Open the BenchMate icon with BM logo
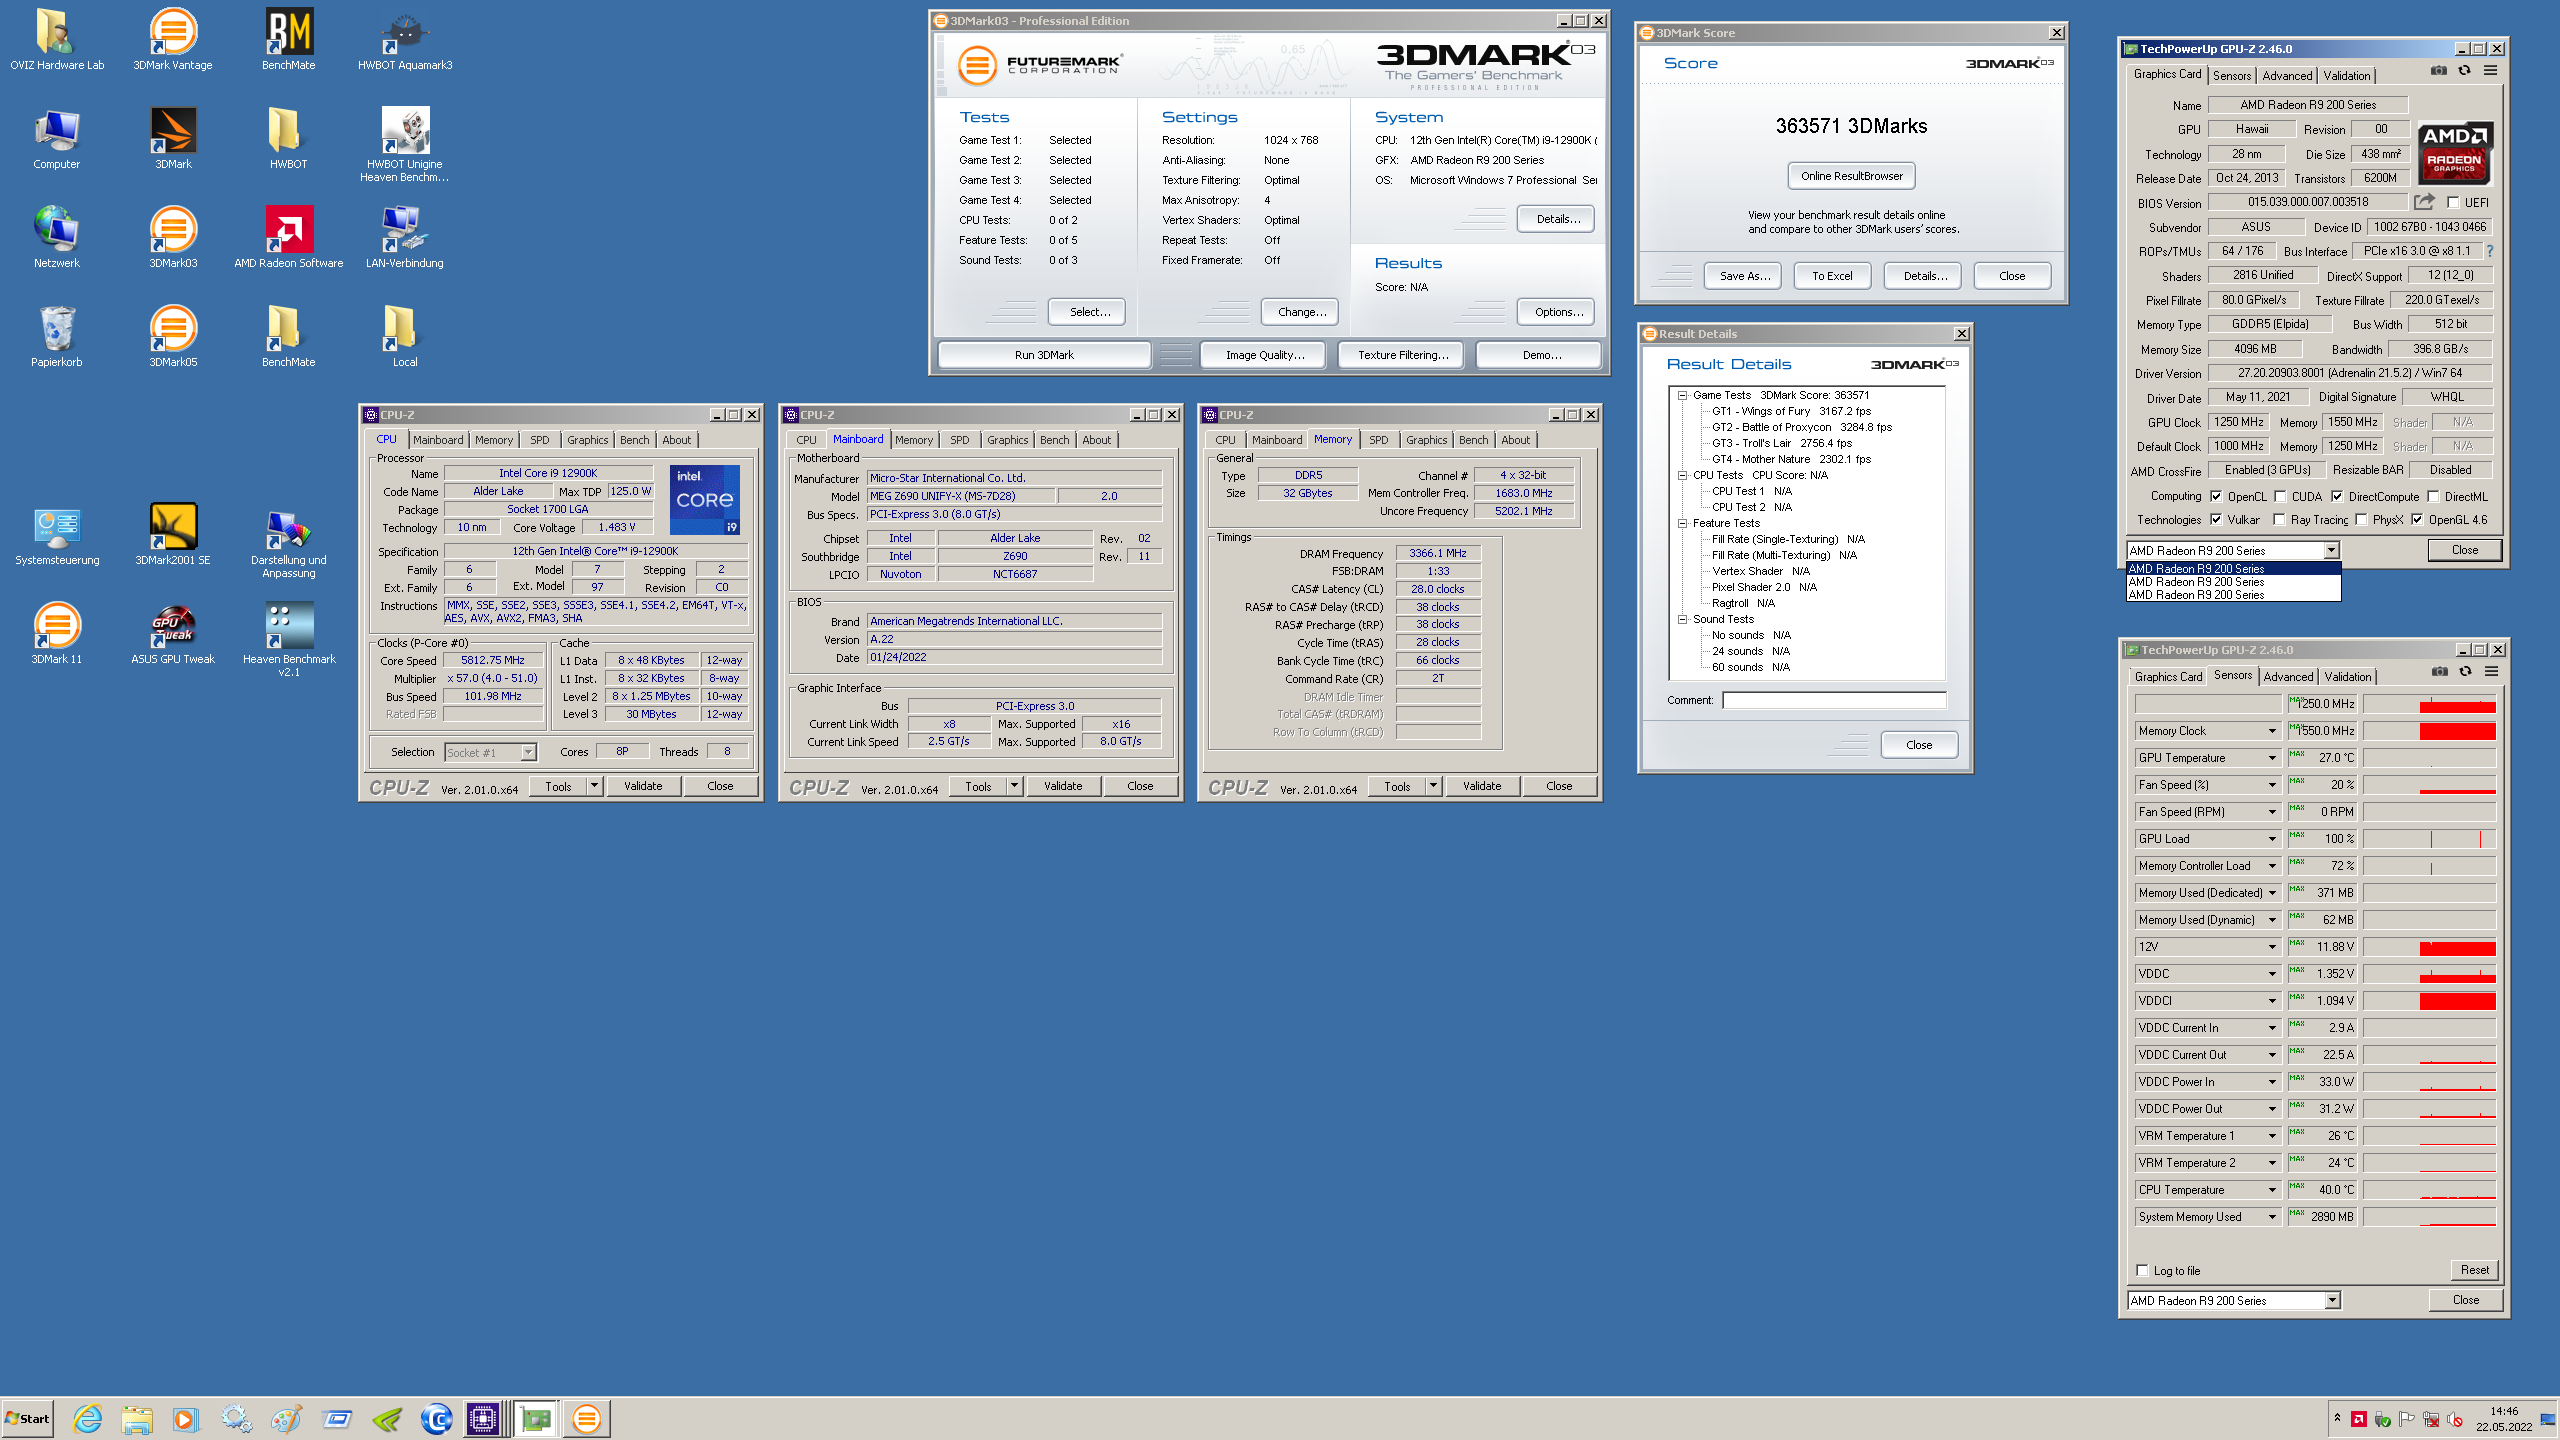 (x=289, y=40)
